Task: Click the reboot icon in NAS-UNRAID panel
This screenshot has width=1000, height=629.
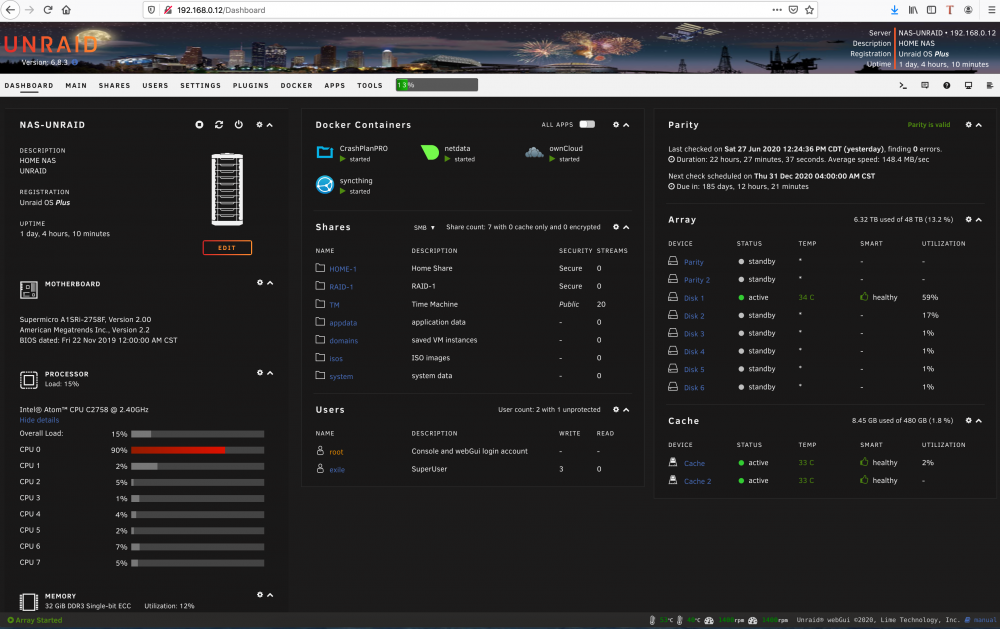Action: point(219,124)
